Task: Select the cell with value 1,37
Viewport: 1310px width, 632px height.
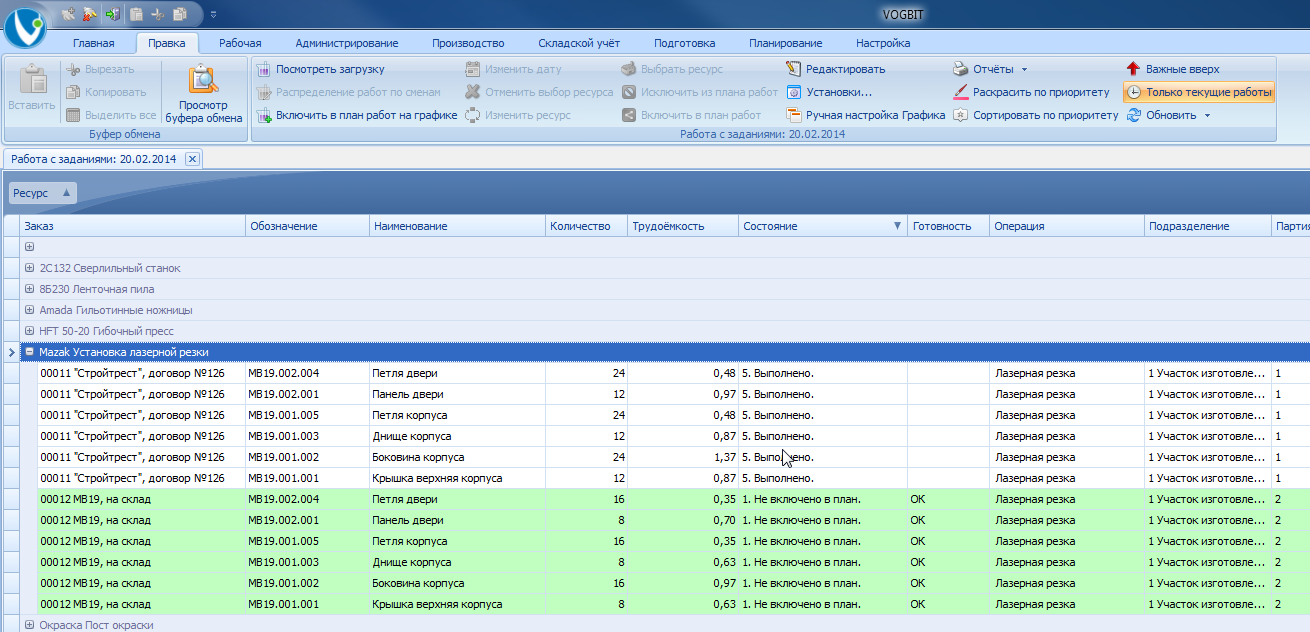Action: (x=683, y=457)
